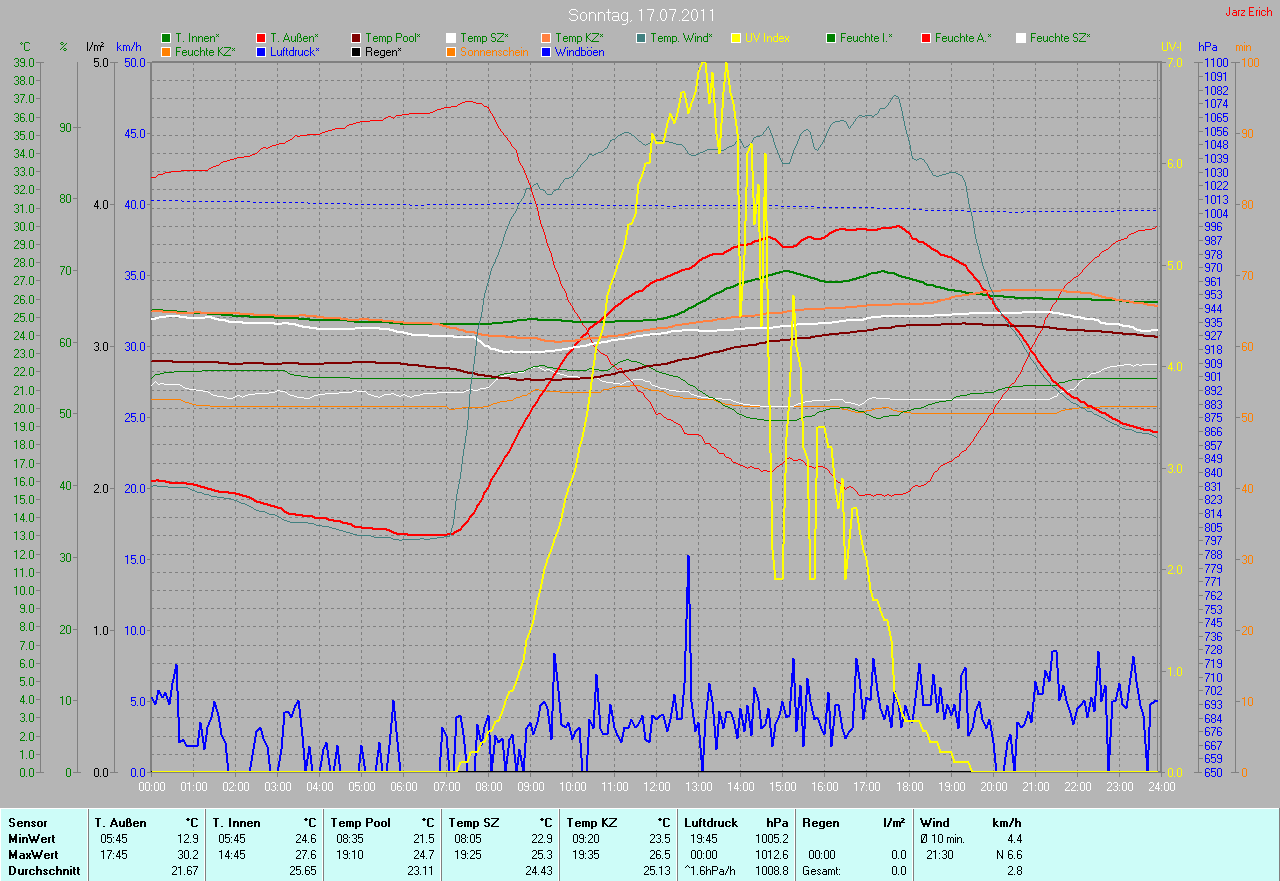Select the 'T. Innen*' legend label
The width and height of the screenshot is (1280, 881).
click(x=198, y=38)
